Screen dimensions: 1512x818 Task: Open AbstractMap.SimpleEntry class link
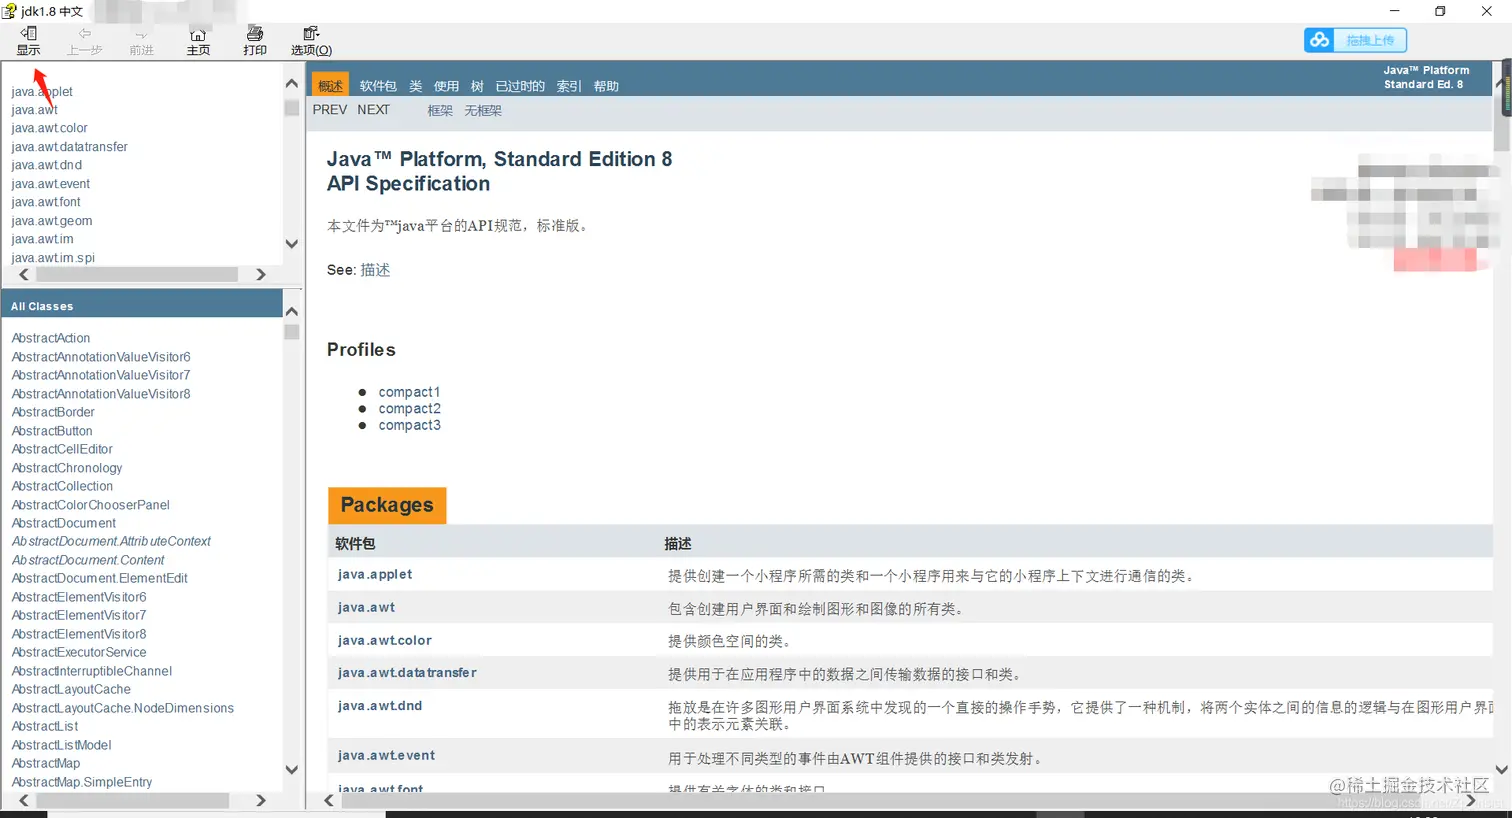coord(82,782)
